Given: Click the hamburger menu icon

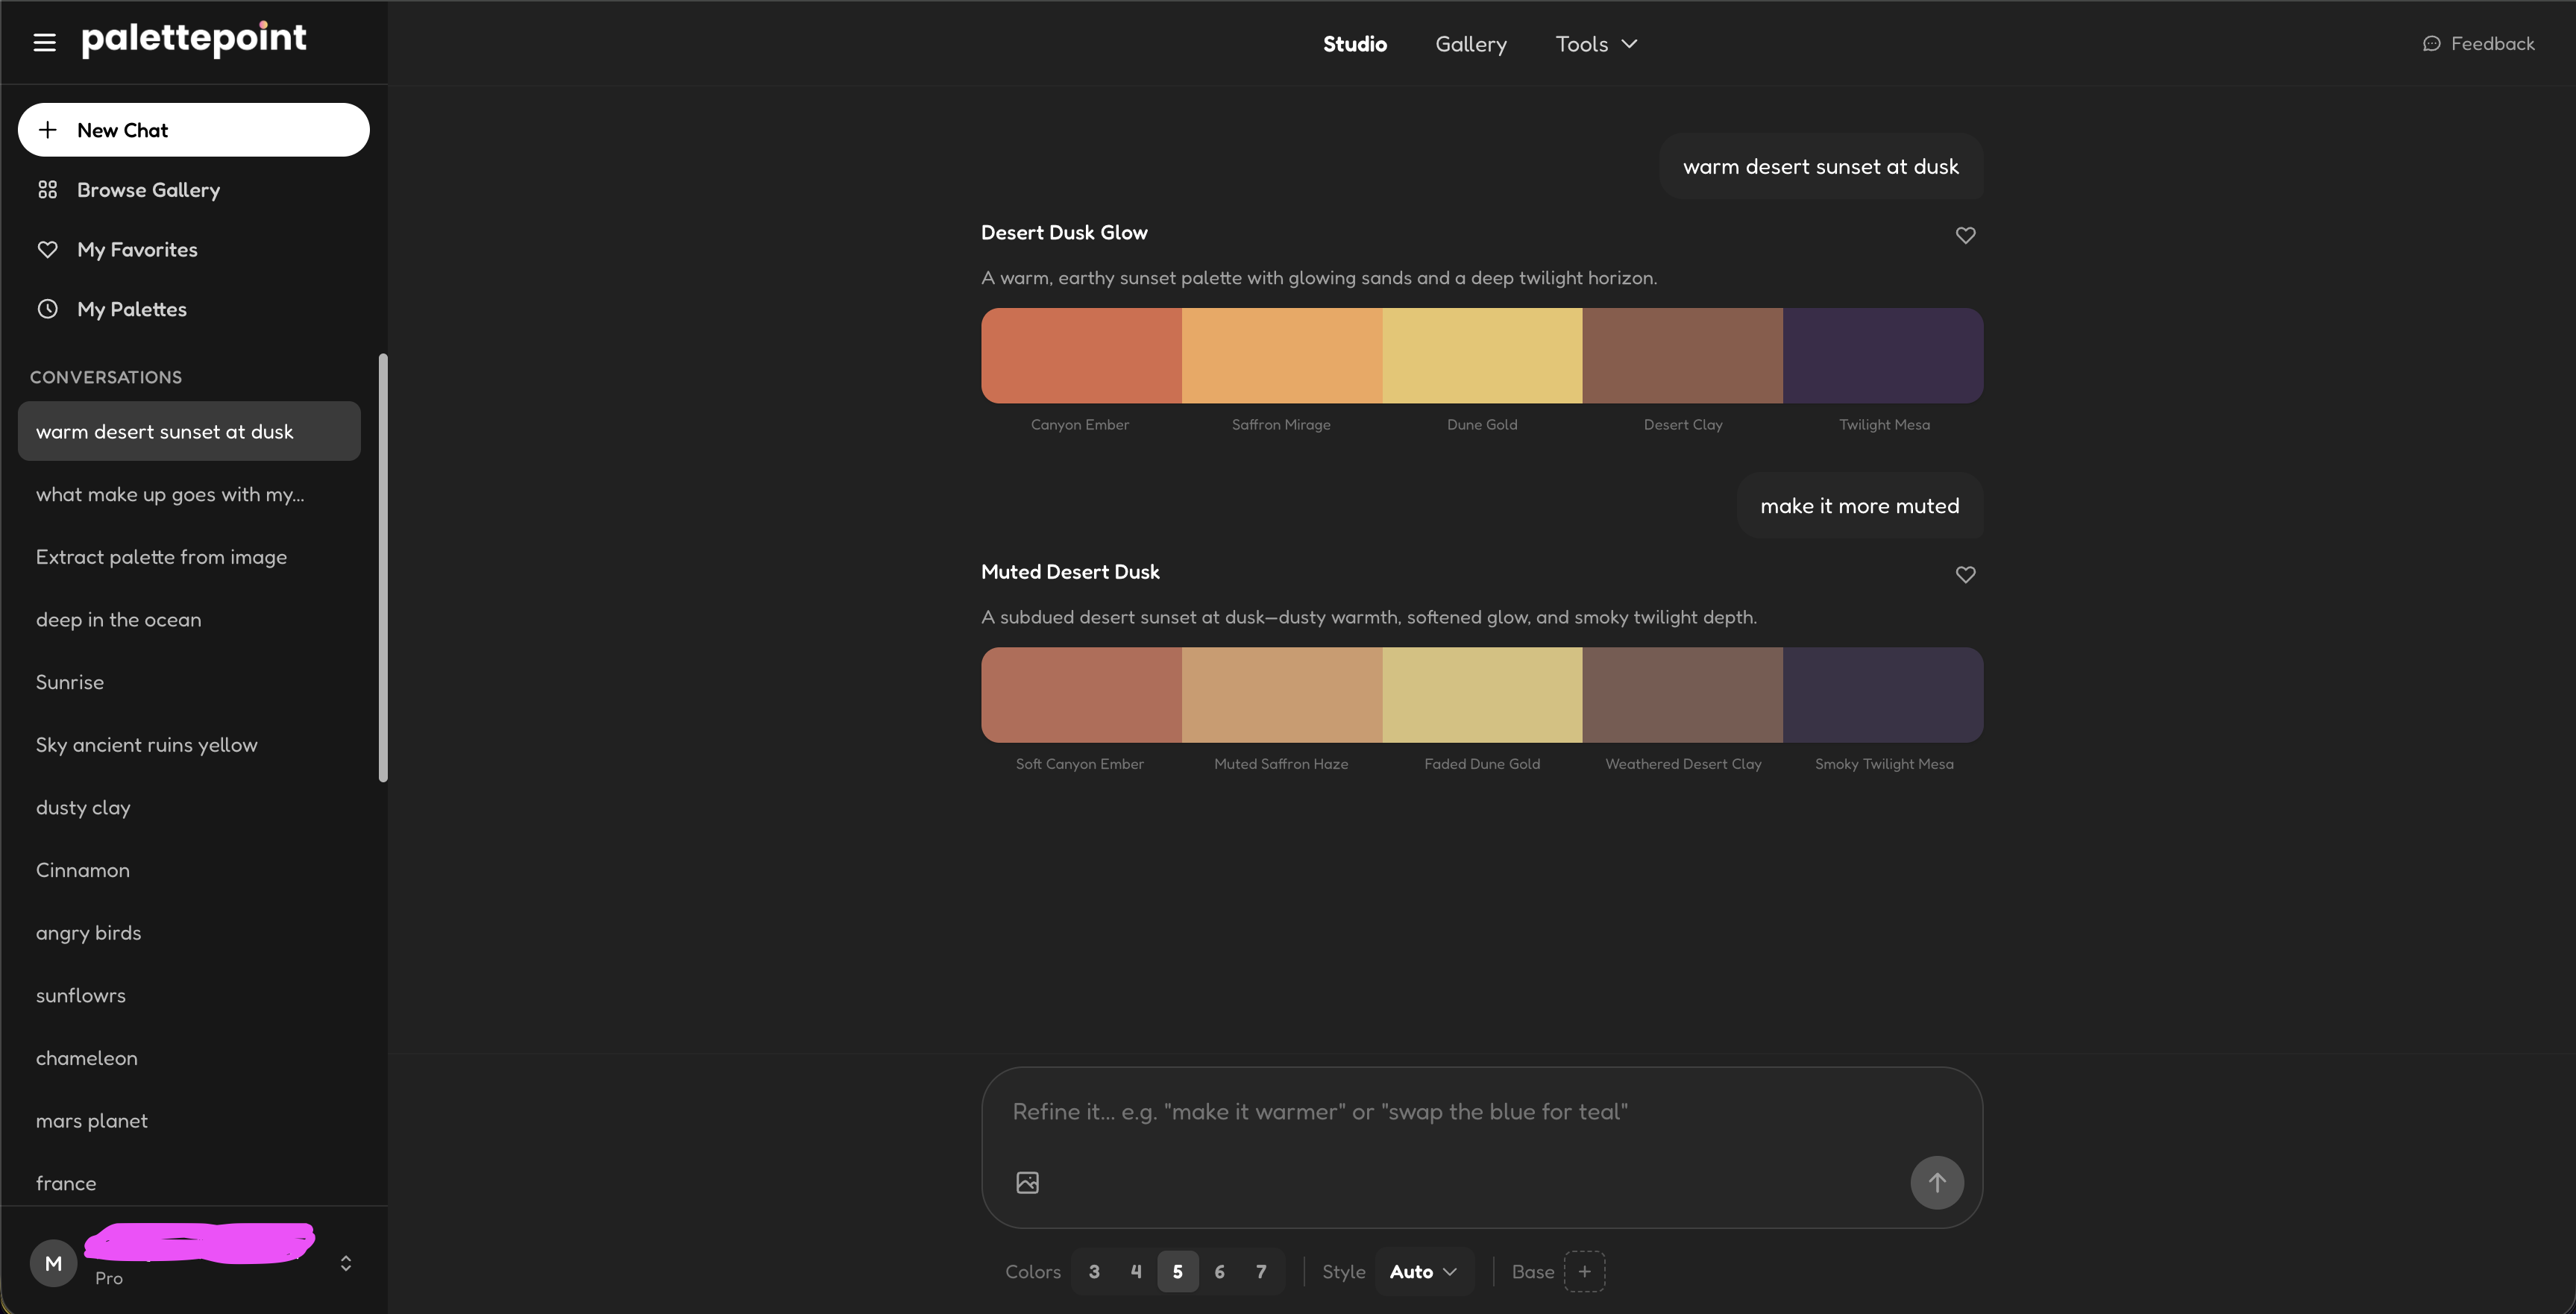Looking at the screenshot, I should 44,42.
